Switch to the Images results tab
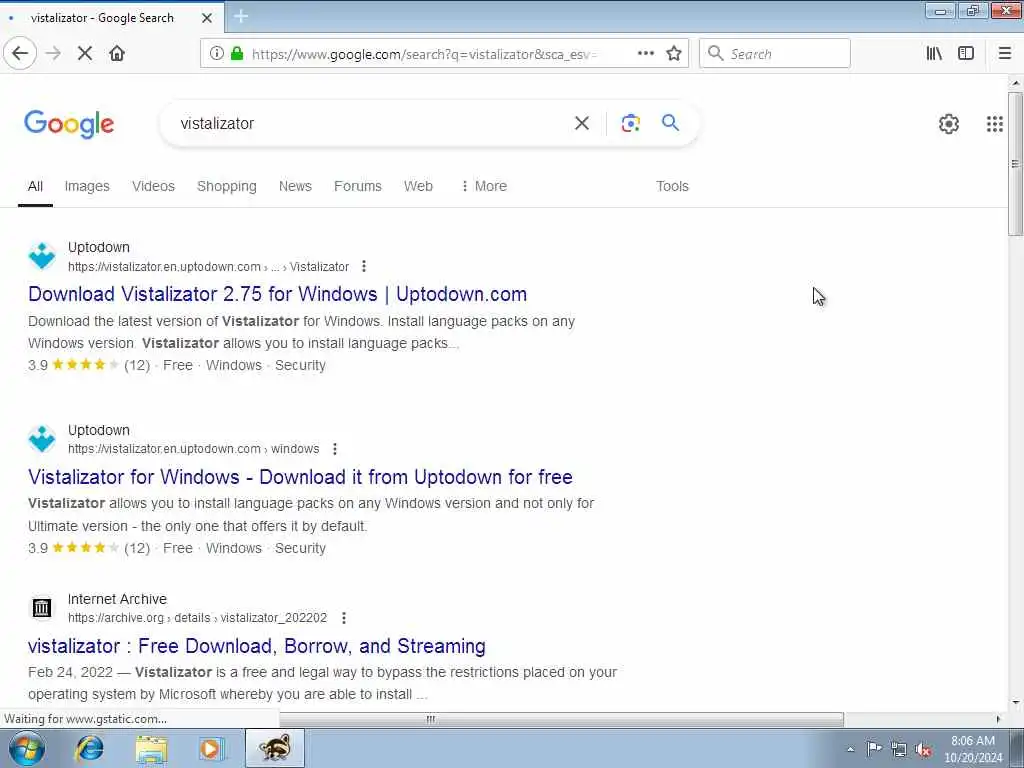This screenshot has height=768, width=1024. pos(87,186)
